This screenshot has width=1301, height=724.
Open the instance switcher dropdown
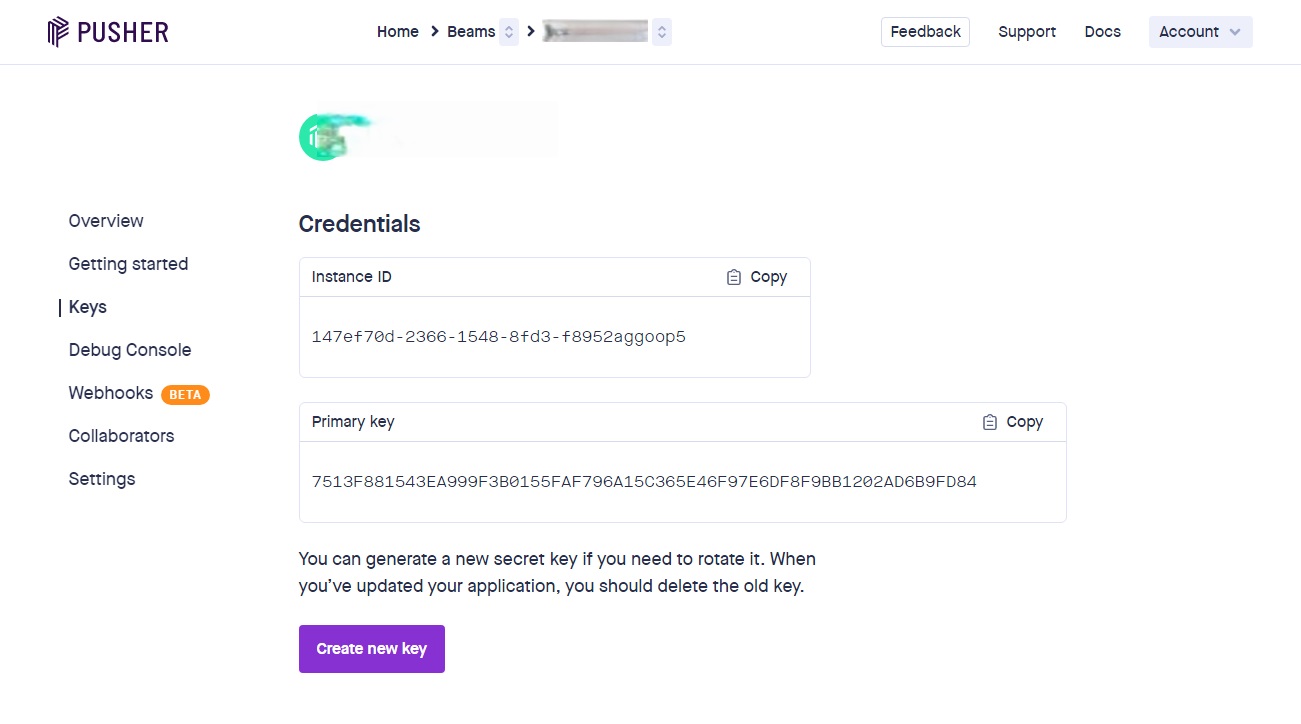661,32
